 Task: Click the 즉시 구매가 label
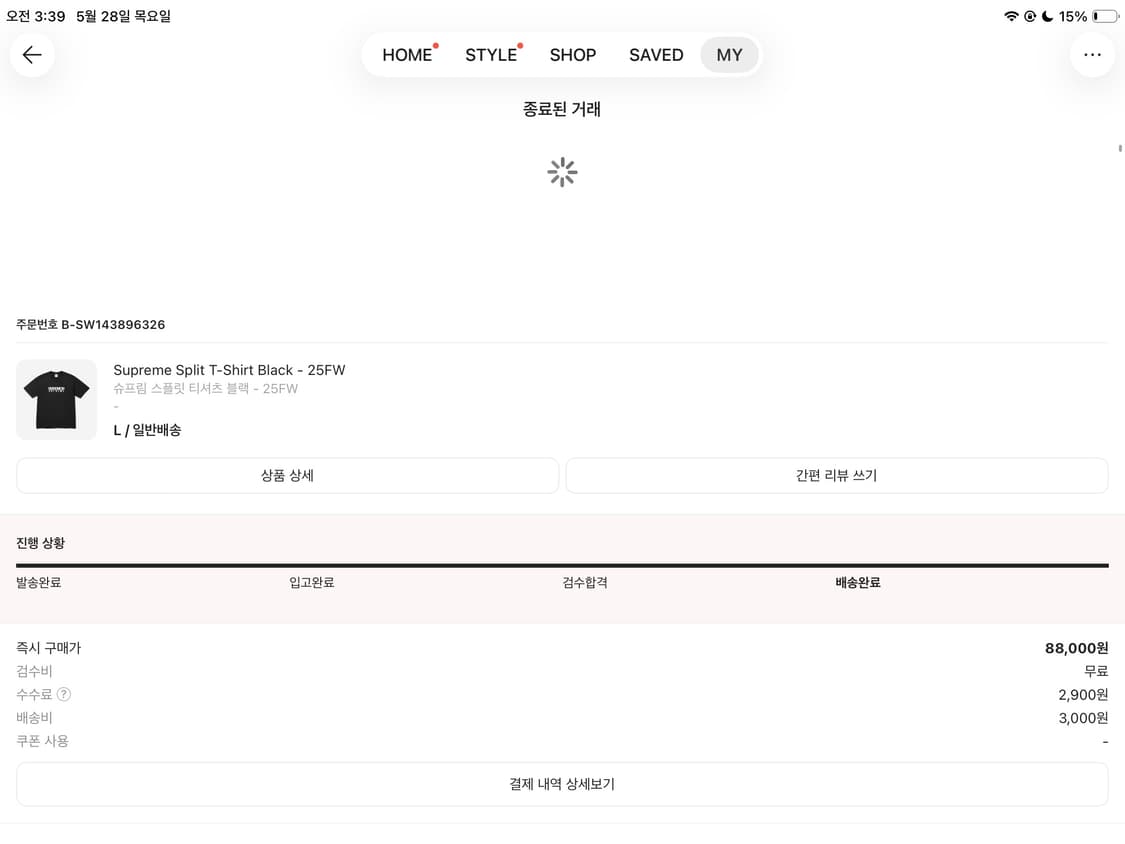pos(49,648)
